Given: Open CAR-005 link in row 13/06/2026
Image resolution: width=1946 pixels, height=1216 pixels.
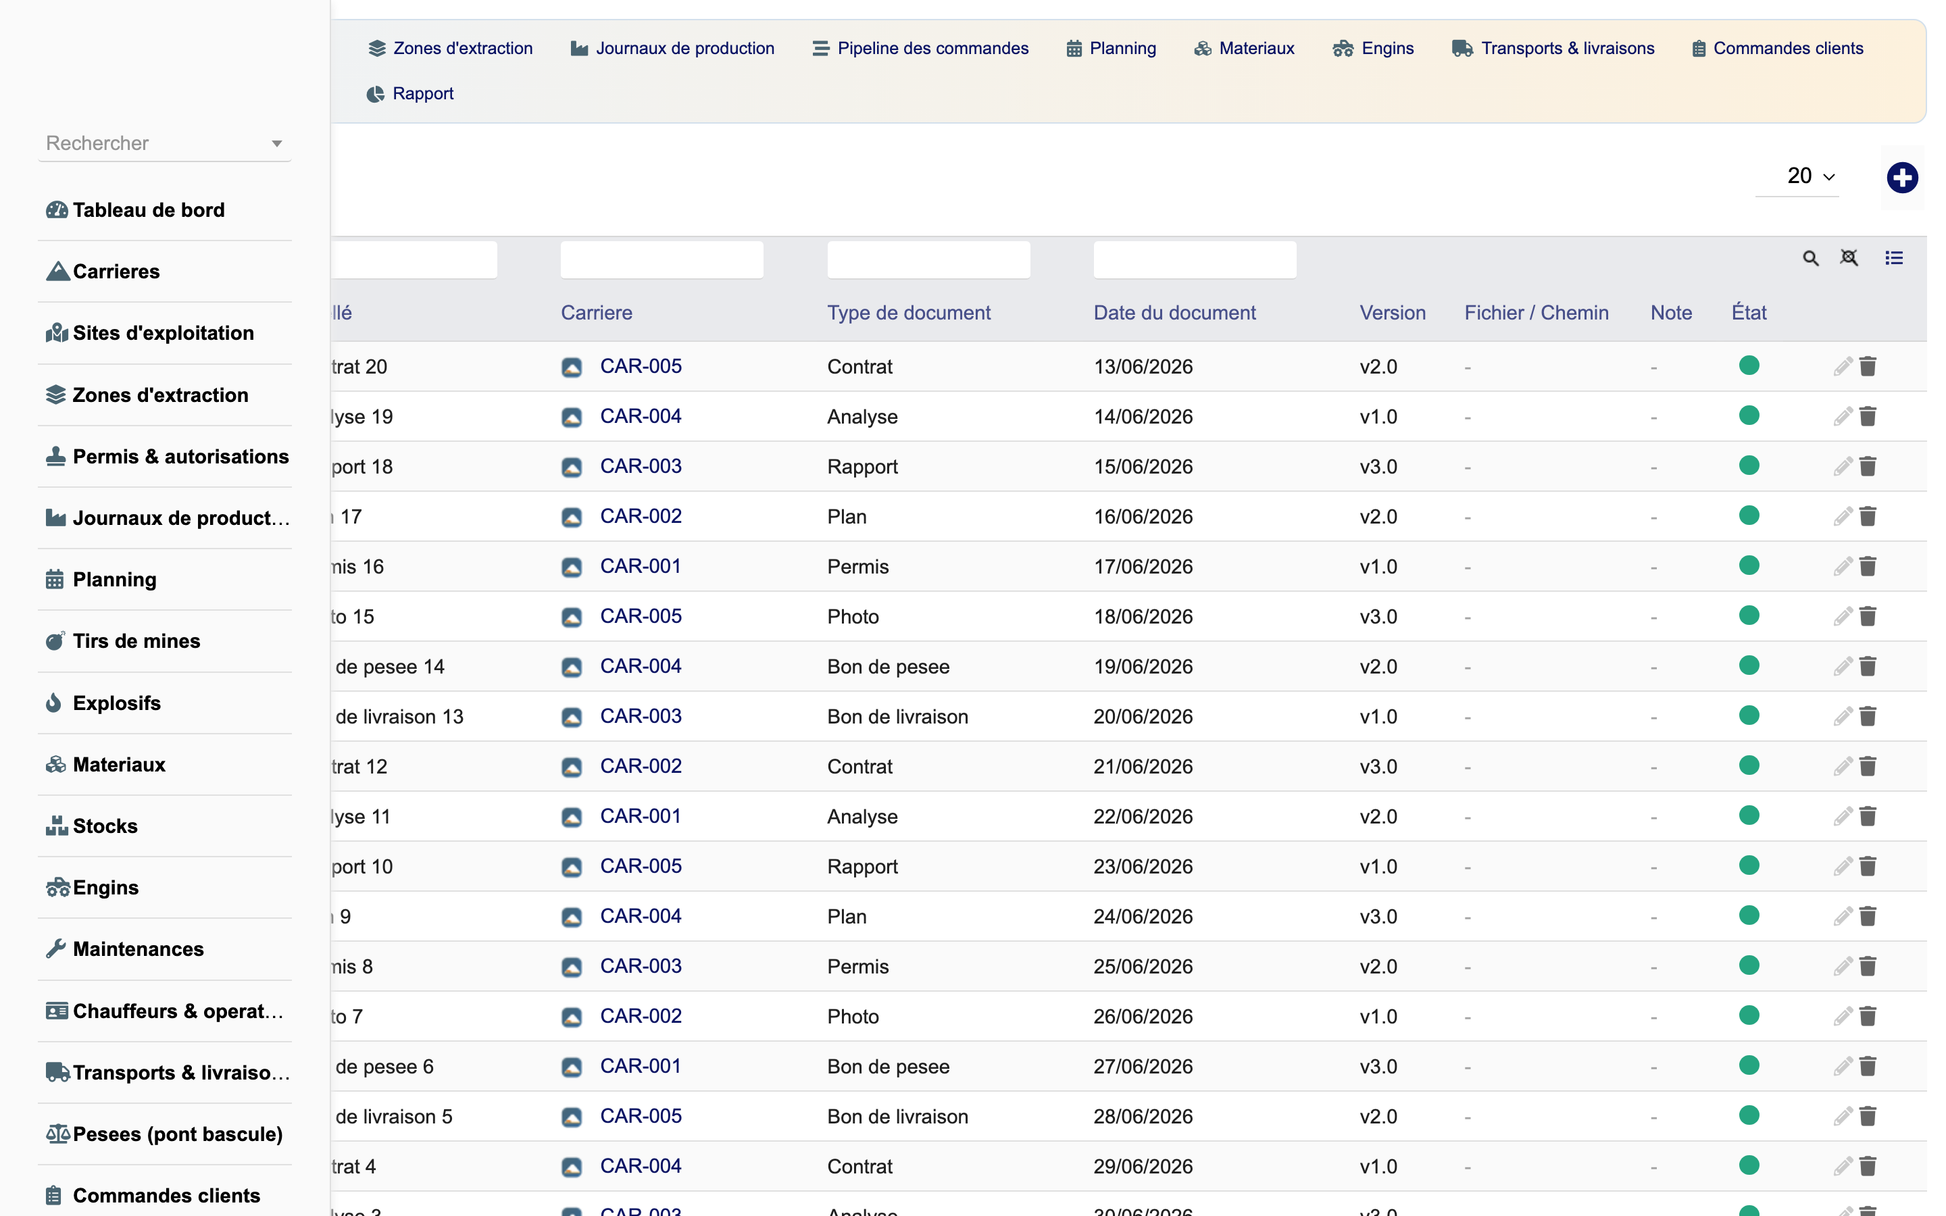Looking at the screenshot, I should click(641, 366).
